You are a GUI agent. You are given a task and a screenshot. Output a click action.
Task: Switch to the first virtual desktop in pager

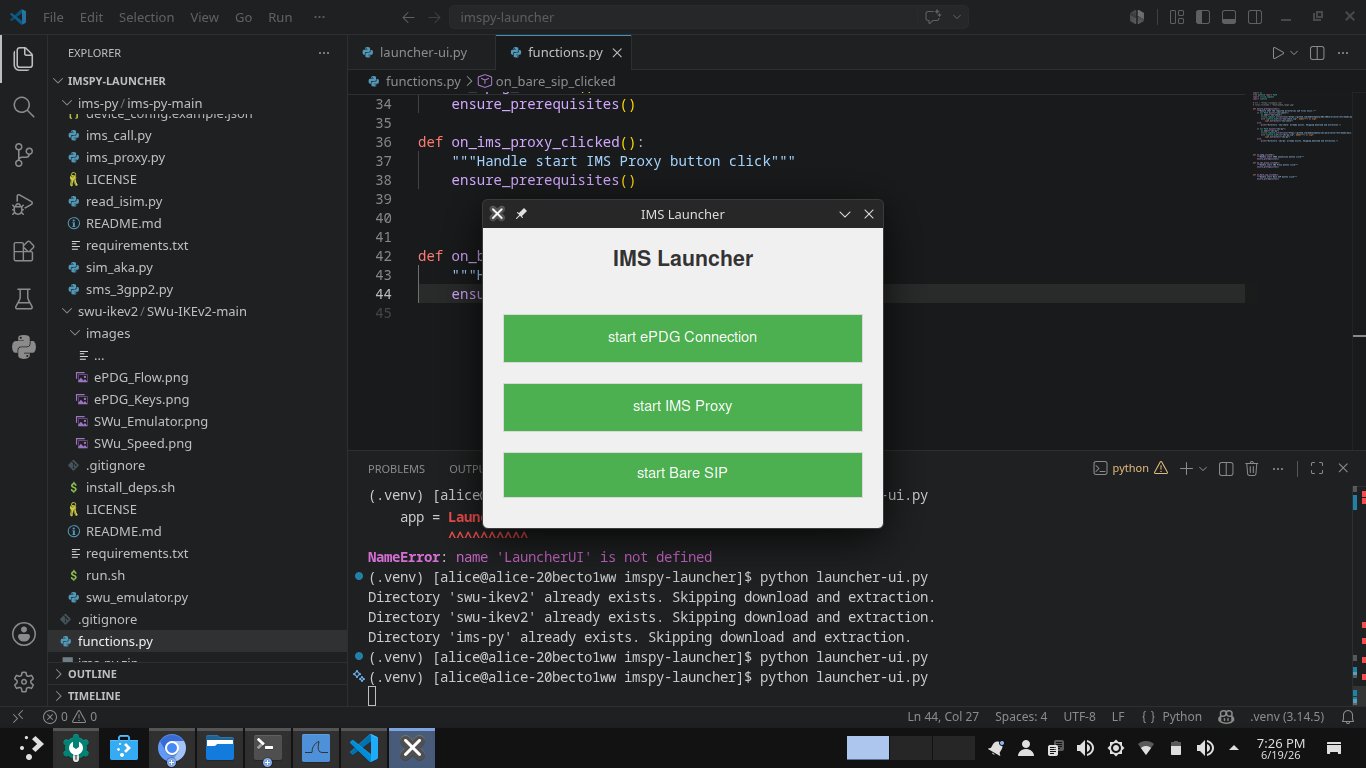point(867,748)
